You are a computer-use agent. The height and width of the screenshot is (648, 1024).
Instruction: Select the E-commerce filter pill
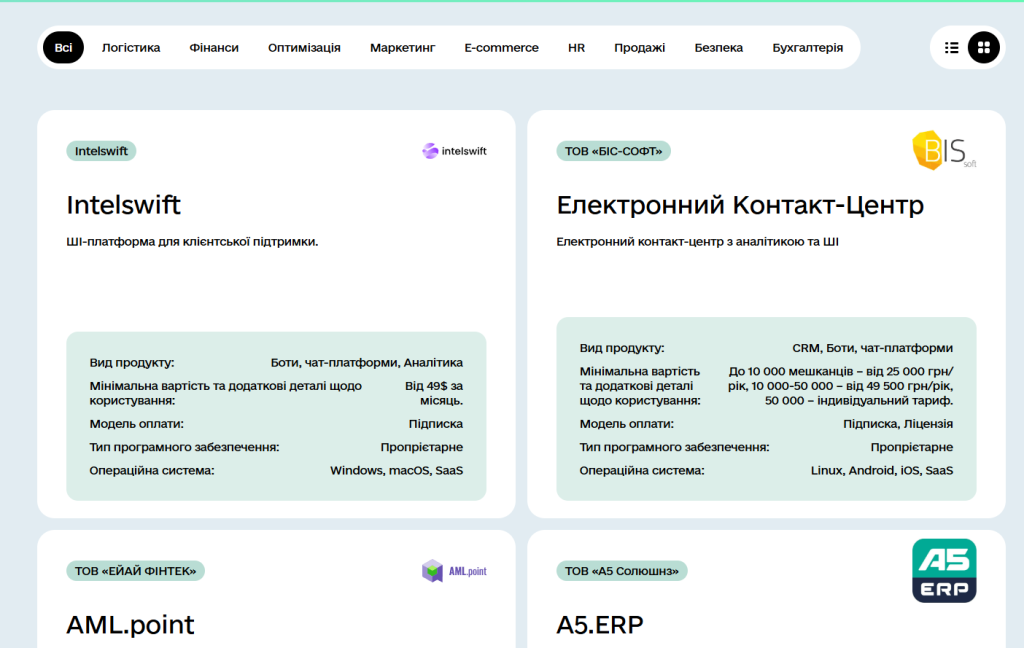tap(501, 47)
